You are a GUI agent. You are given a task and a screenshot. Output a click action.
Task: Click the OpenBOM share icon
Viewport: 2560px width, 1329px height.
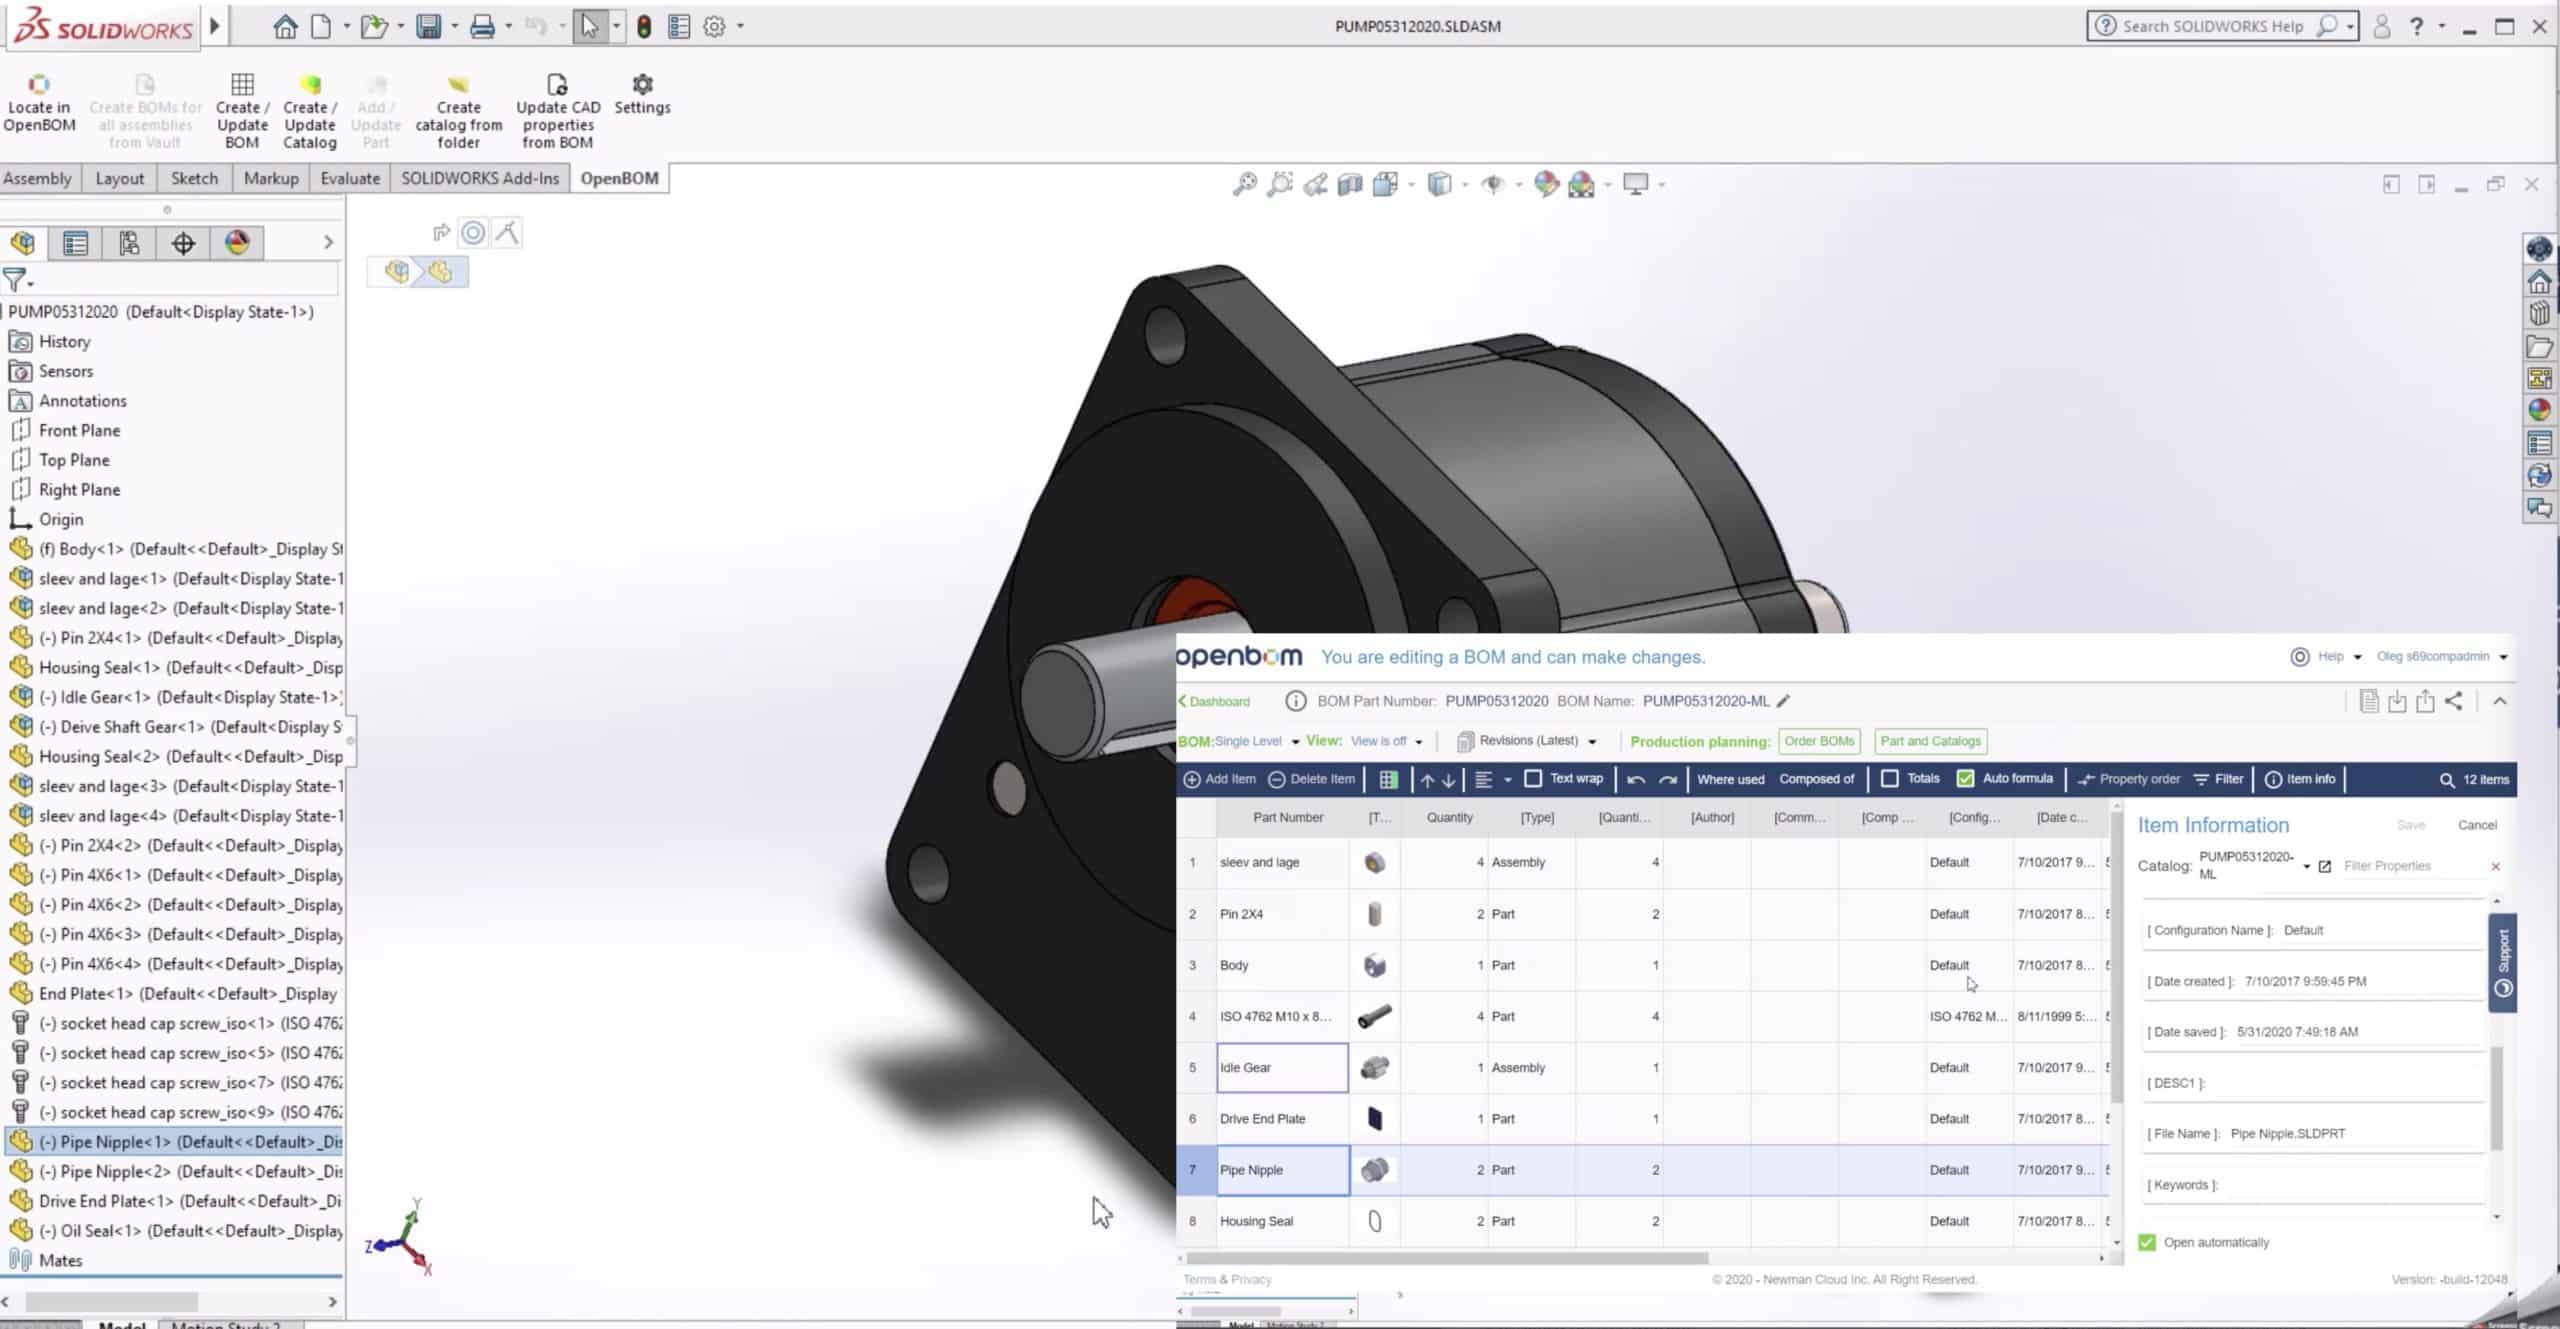click(2454, 701)
